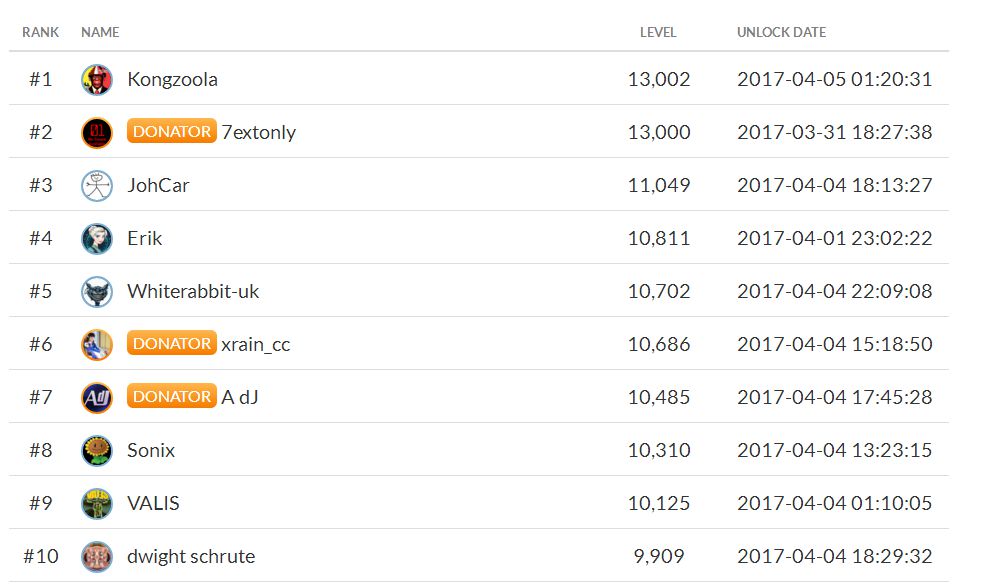Image resolution: width=995 pixels, height=588 pixels.
Task: Select Whiterabbit-uk's owl avatar
Action: point(97,290)
